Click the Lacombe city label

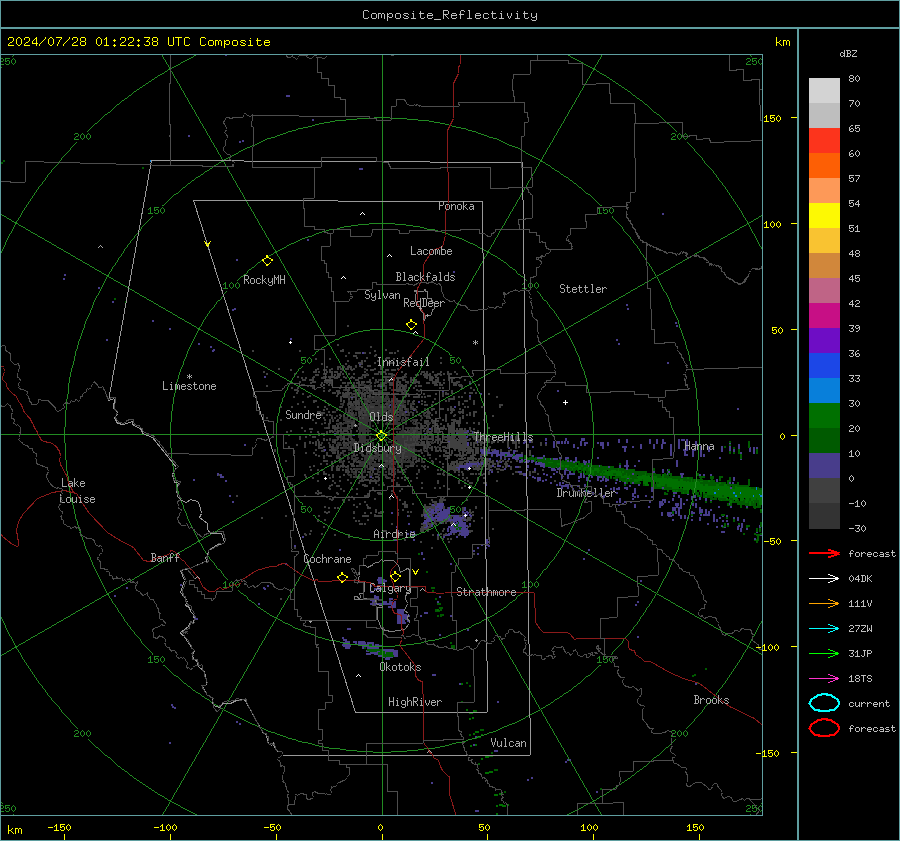431,251
